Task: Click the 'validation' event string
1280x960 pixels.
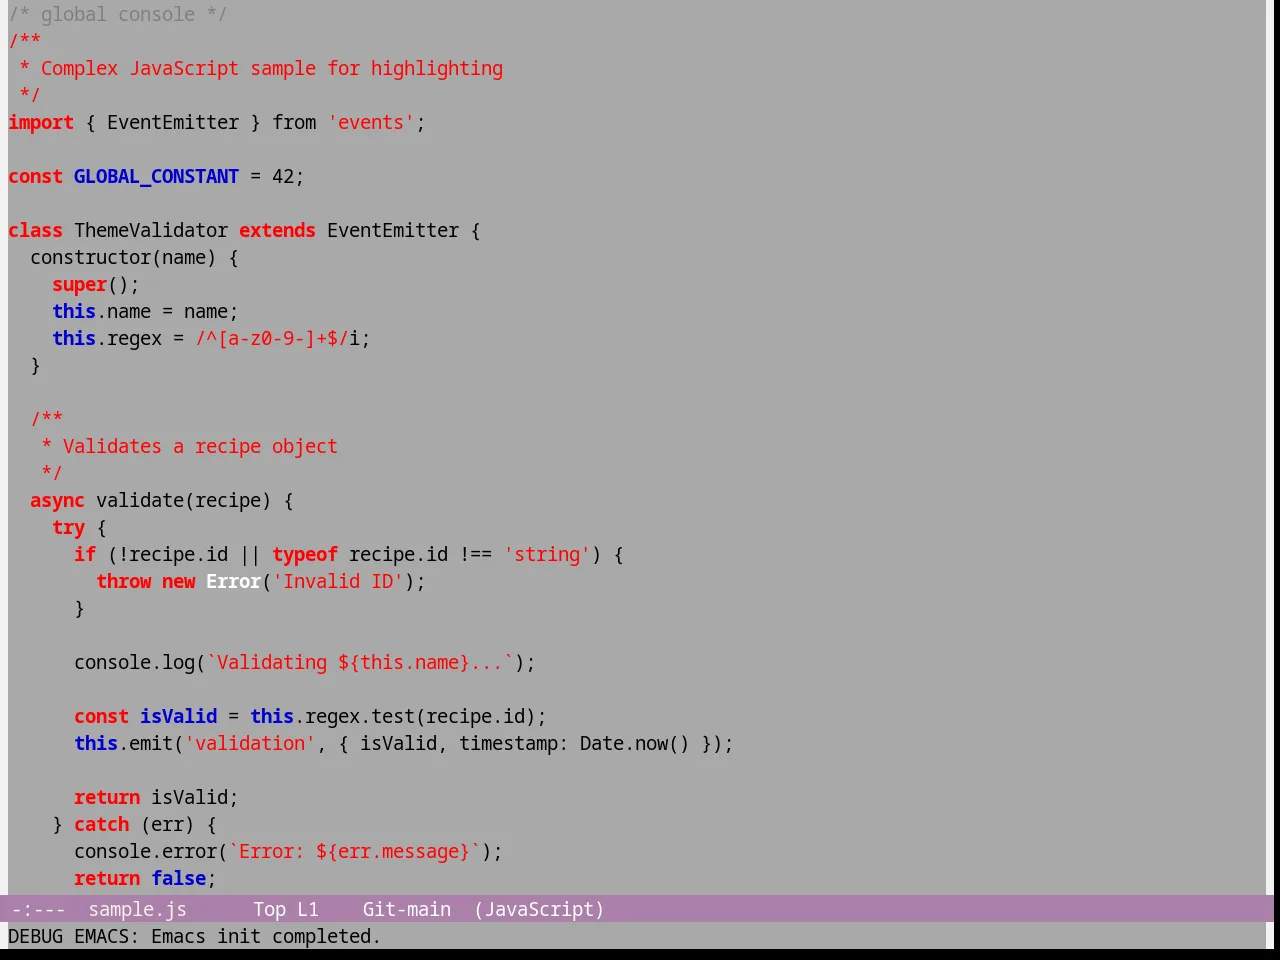Action: coord(250,743)
